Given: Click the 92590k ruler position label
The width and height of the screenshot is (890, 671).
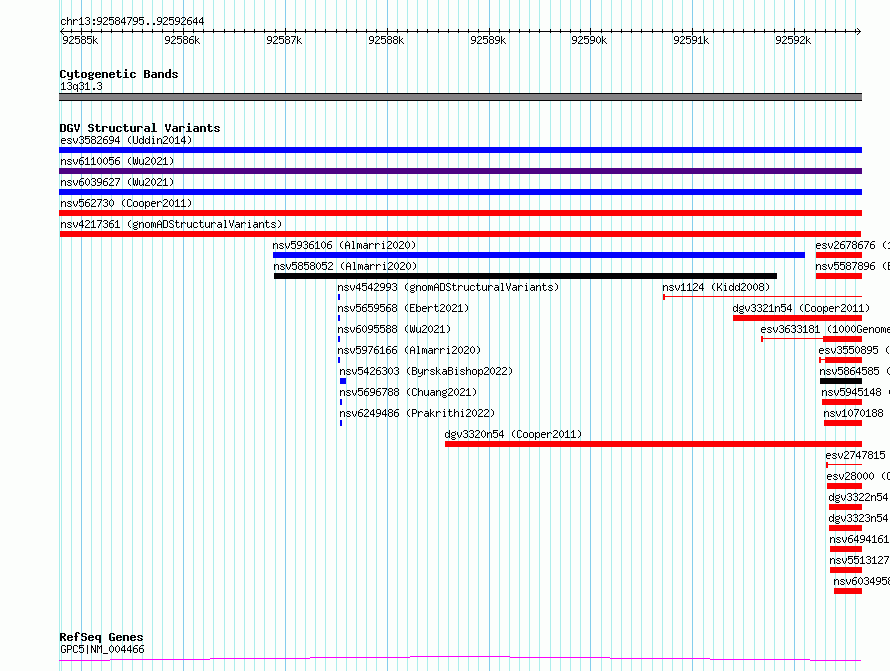Looking at the screenshot, I should click(589, 40).
